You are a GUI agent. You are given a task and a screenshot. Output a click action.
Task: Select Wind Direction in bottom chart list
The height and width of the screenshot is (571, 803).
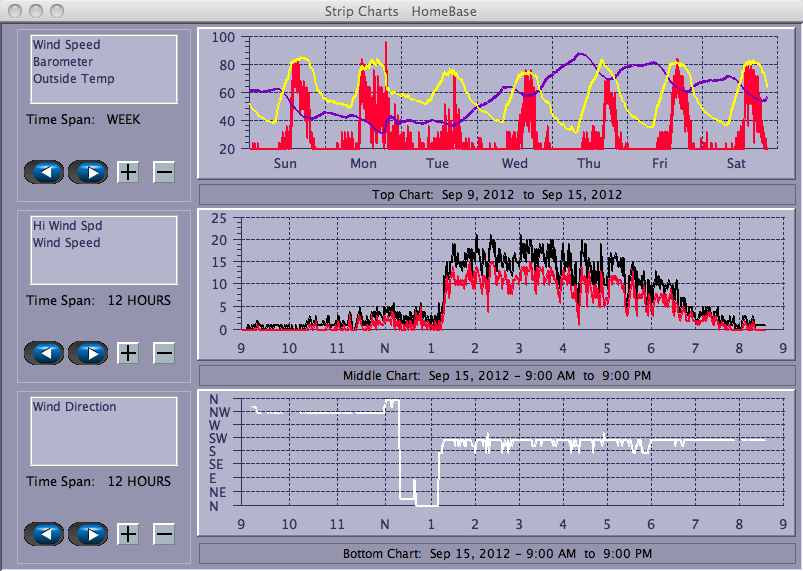point(74,407)
